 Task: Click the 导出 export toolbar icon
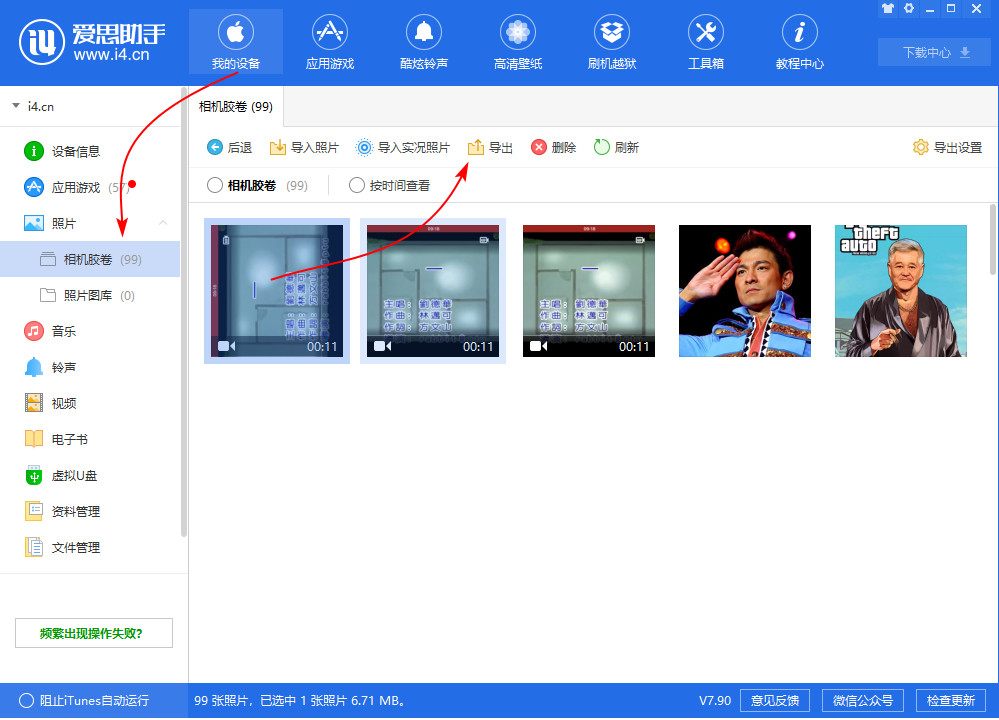(477, 148)
